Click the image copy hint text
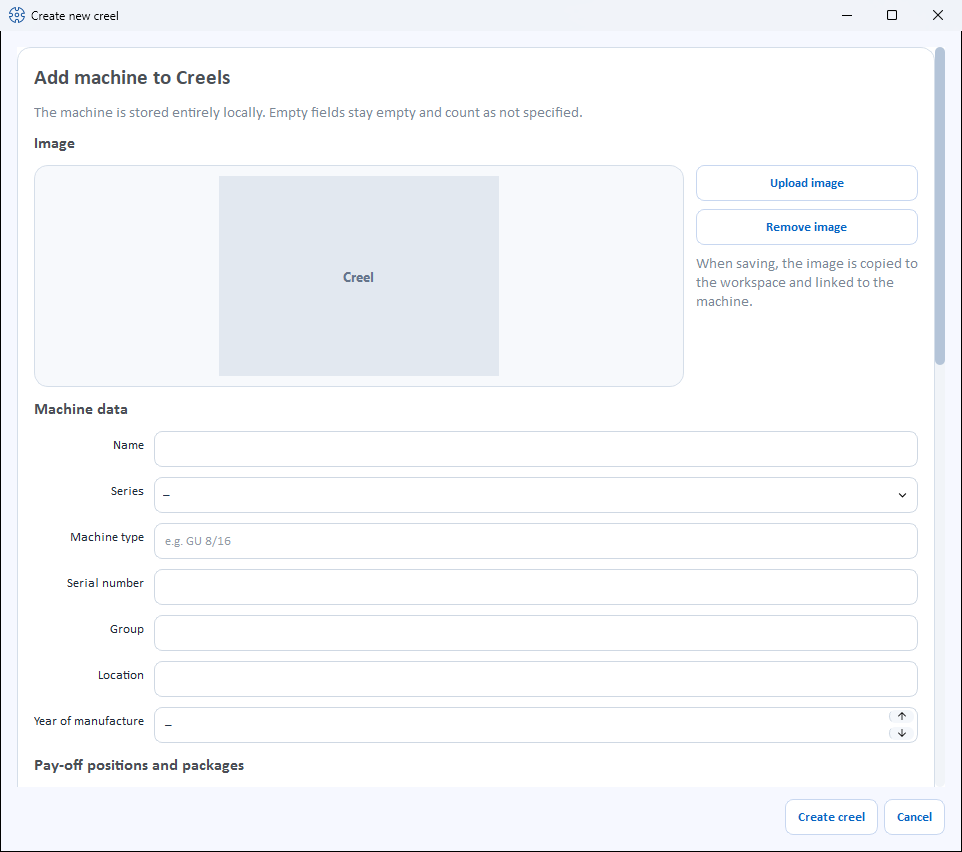Image resolution: width=962 pixels, height=852 pixels. [806, 282]
